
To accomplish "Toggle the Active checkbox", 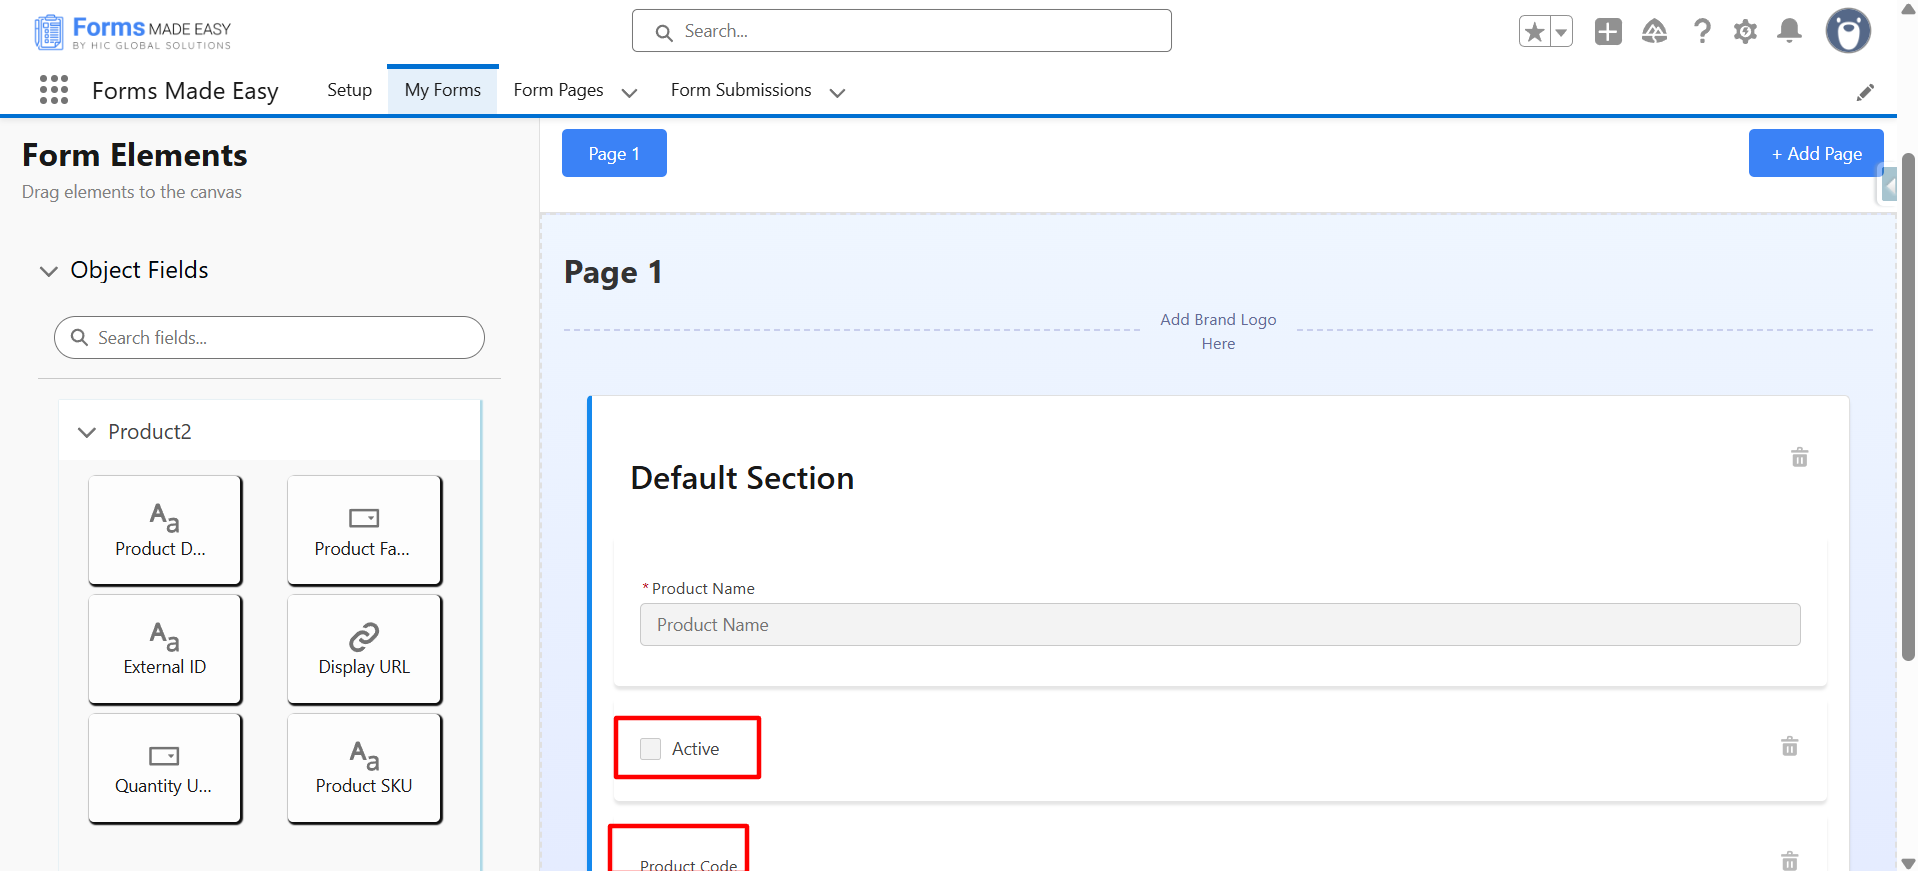I will [651, 749].
